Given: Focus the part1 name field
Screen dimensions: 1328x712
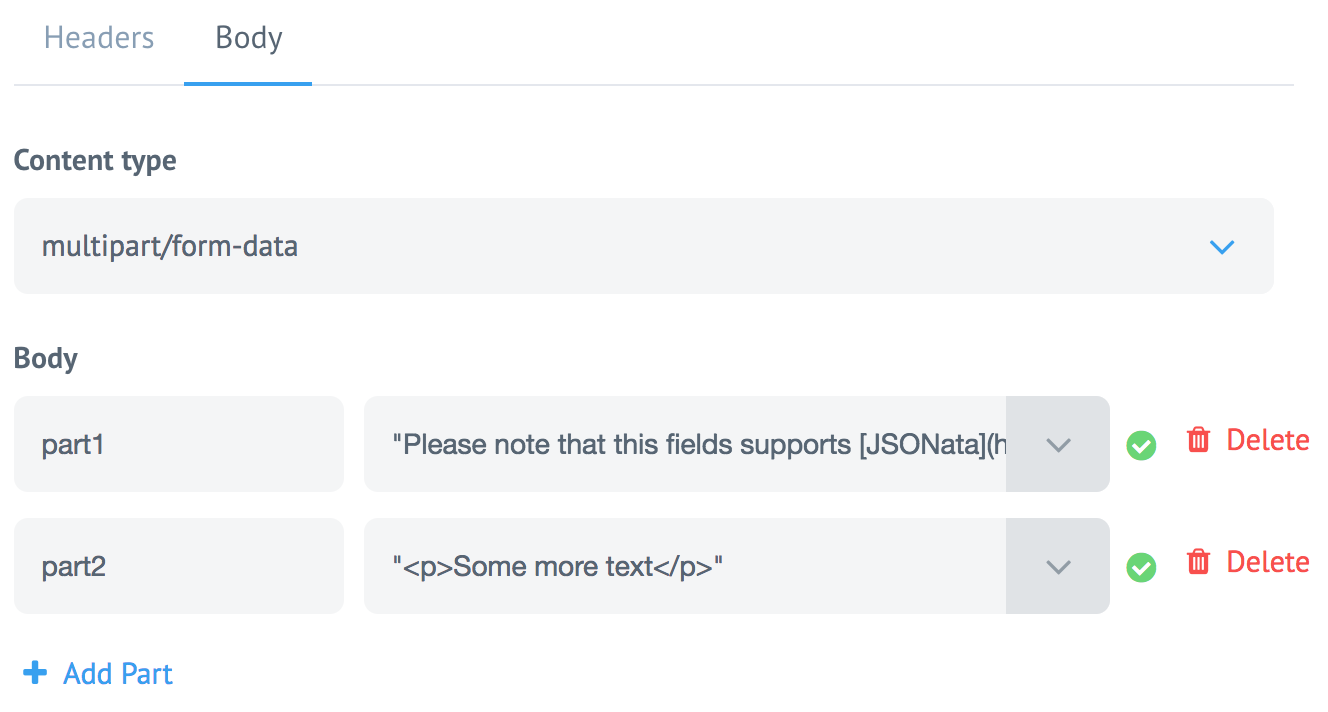Looking at the screenshot, I should click(x=178, y=444).
